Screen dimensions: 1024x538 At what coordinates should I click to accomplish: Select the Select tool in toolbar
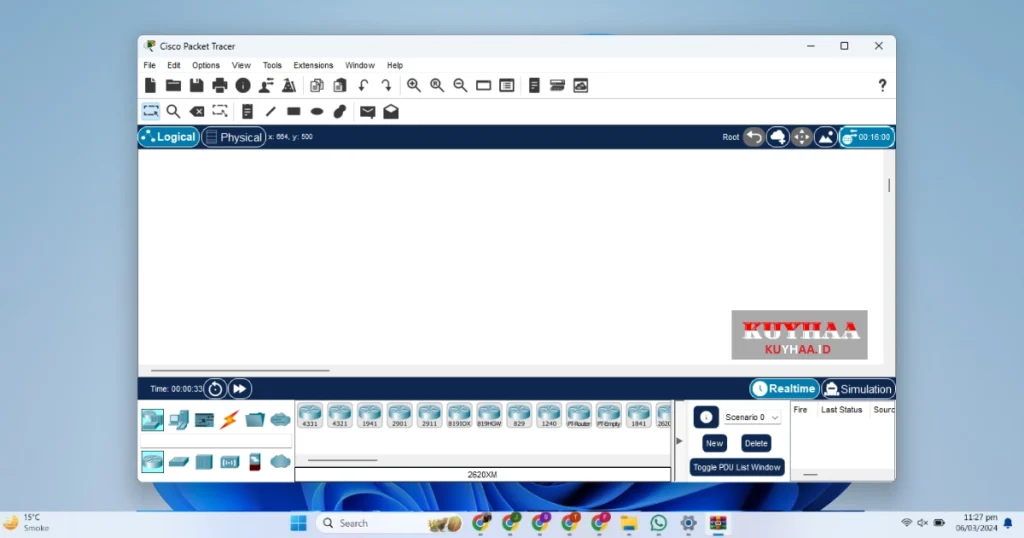(x=151, y=112)
